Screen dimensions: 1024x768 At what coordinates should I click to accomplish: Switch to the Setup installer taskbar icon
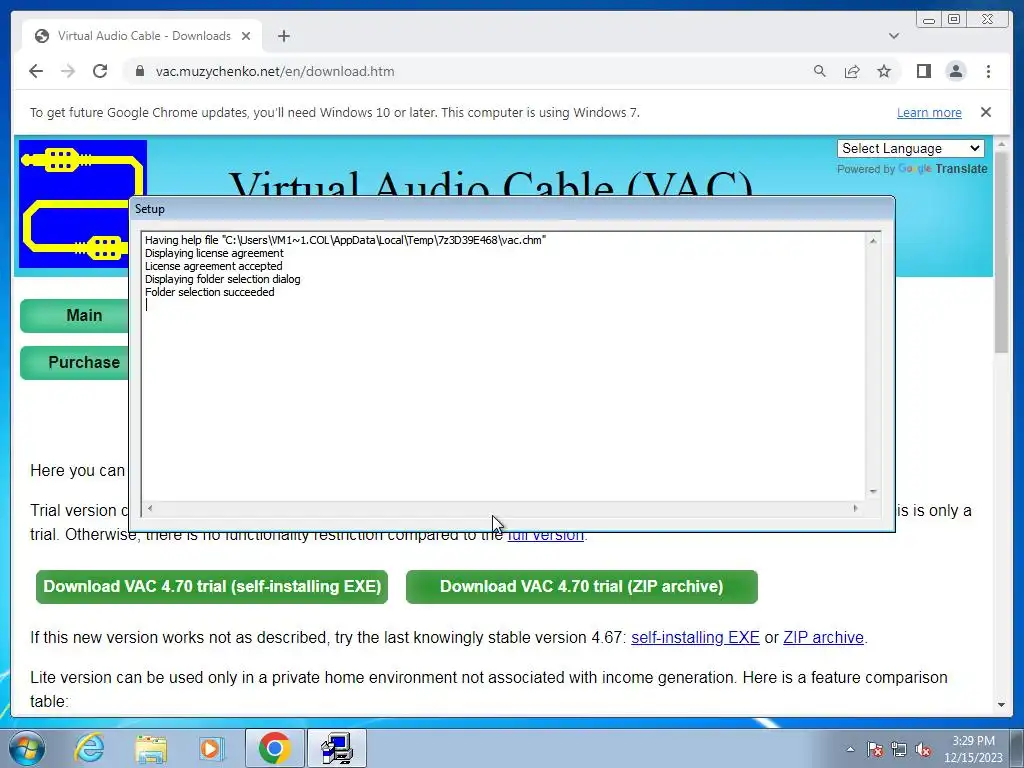[x=337, y=748]
